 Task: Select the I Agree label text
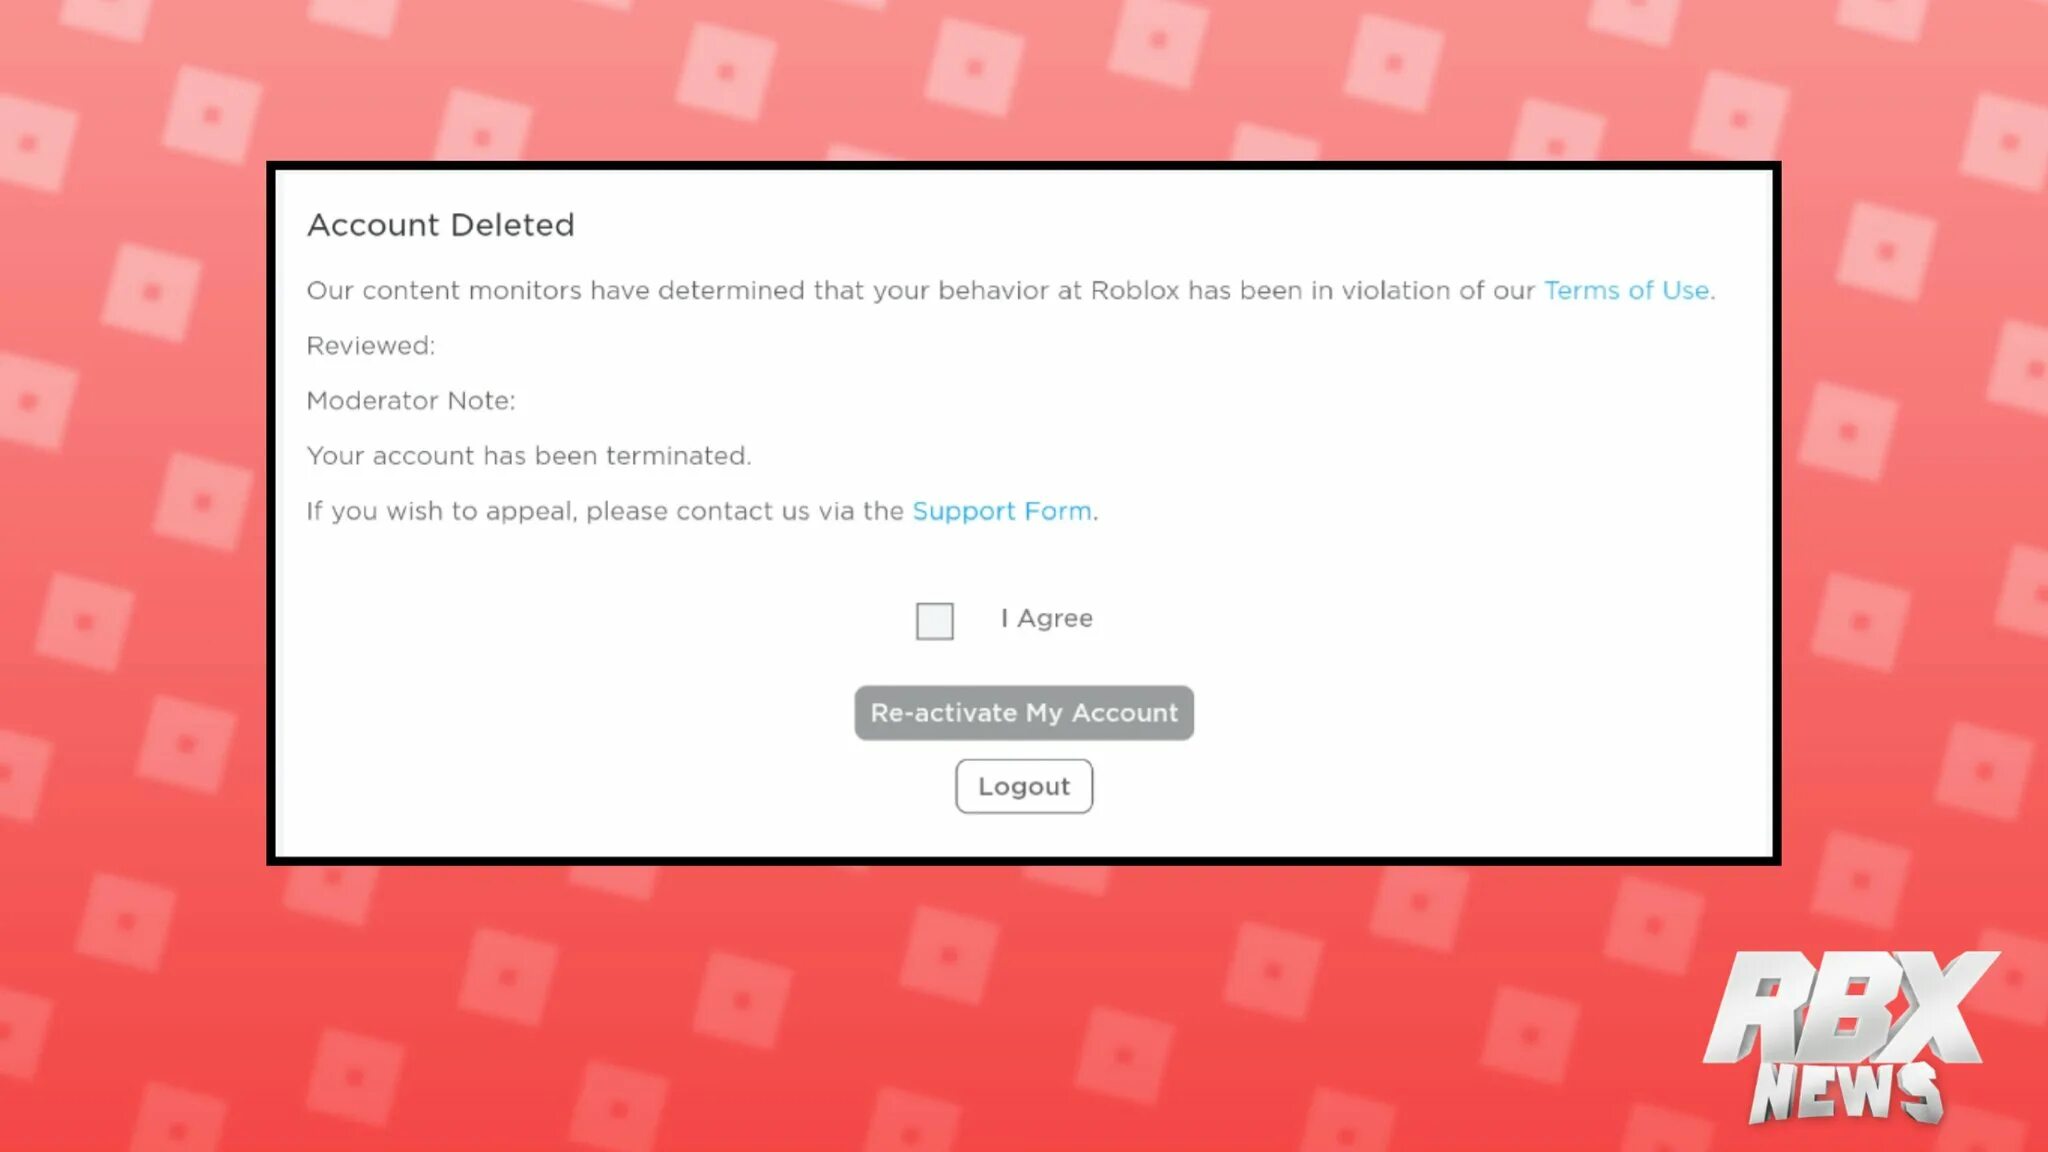1046,619
